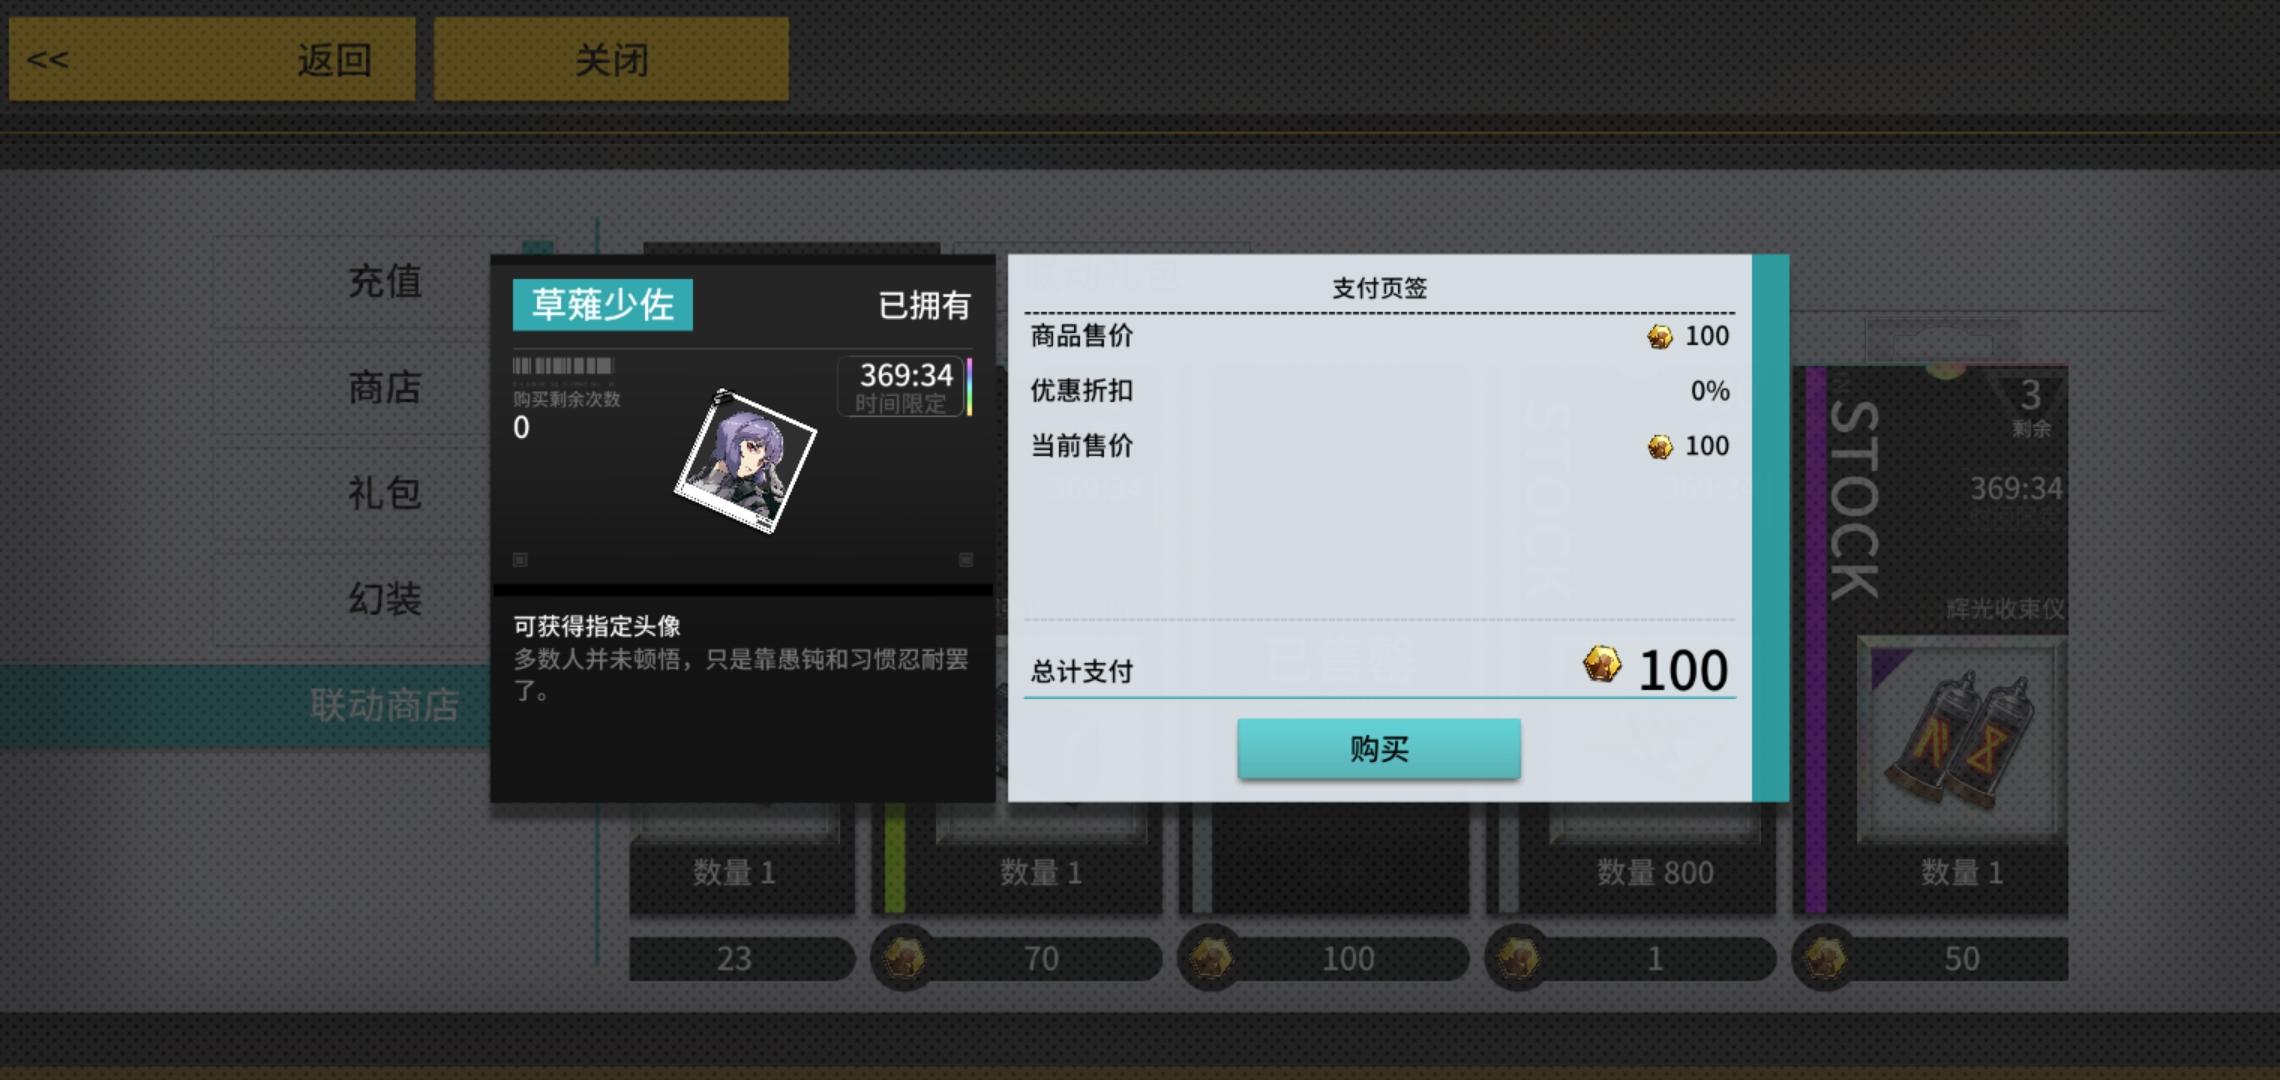The width and height of the screenshot is (2280, 1080).
Task: Go back with the 返回 button
Action: [212, 59]
